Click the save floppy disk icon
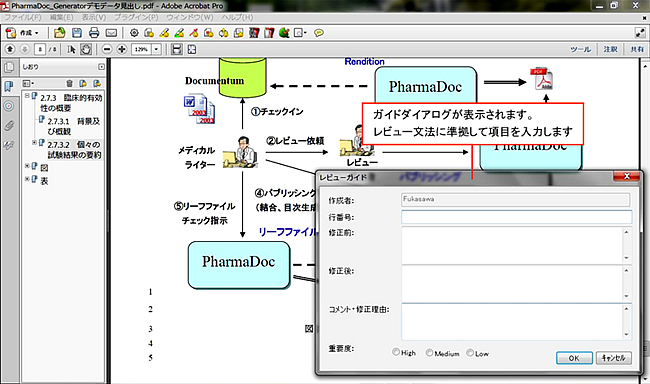The image size is (650, 384). tap(77, 32)
